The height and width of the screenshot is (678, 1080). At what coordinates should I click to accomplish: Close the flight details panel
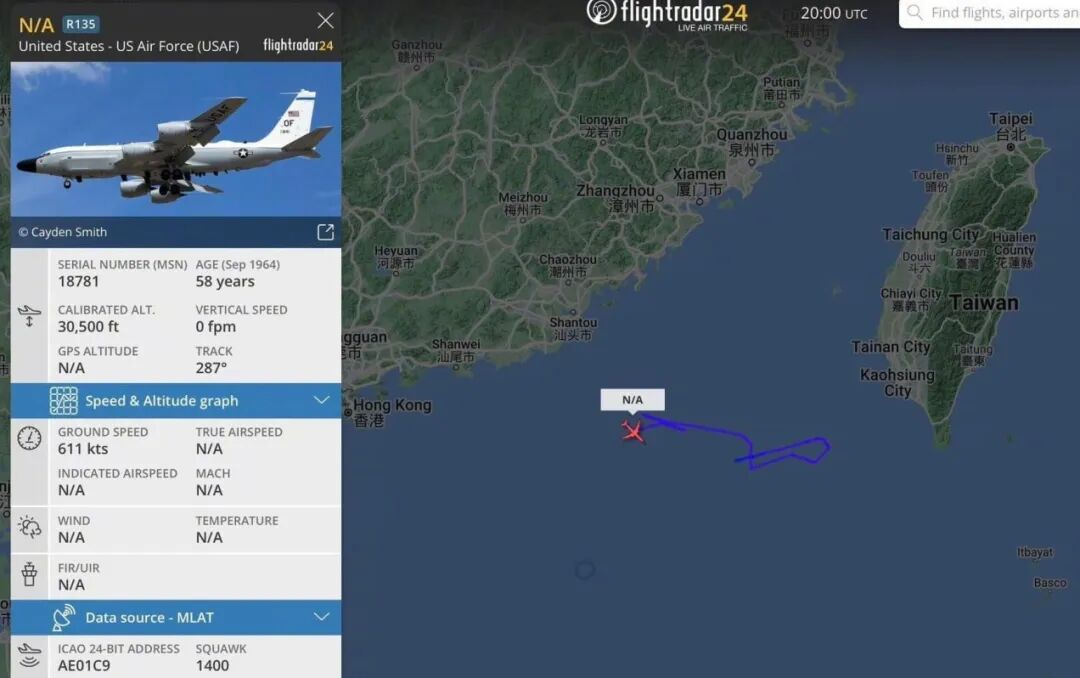pyautogui.click(x=325, y=21)
